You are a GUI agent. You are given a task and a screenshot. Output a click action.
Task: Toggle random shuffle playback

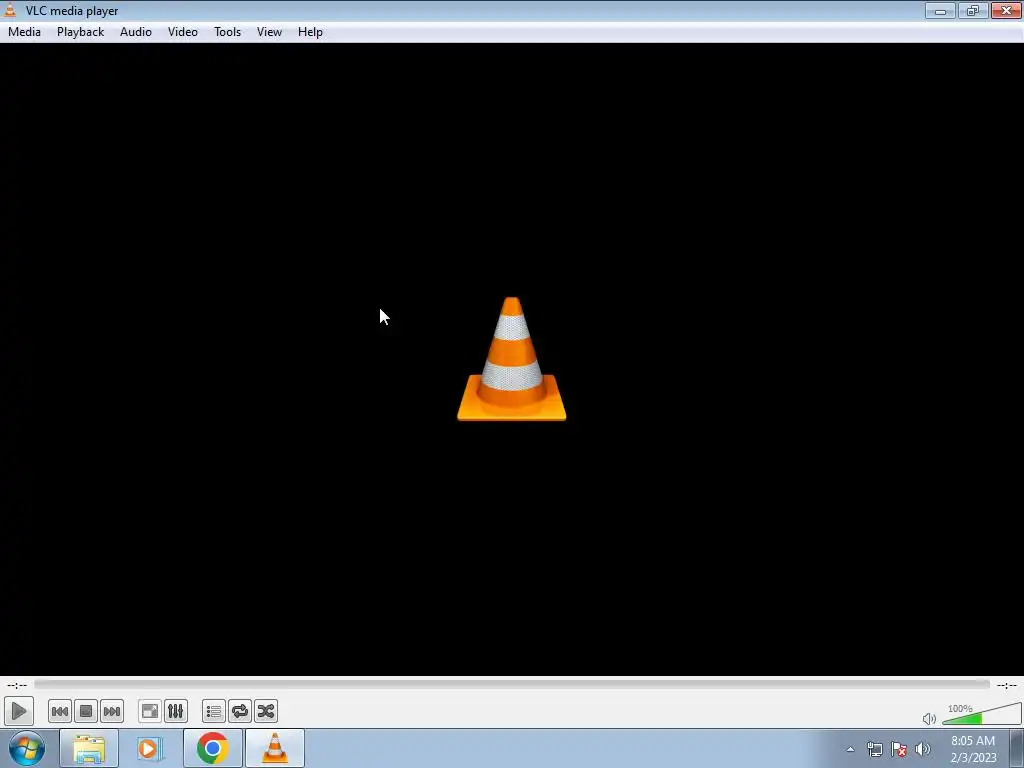[x=266, y=711]
